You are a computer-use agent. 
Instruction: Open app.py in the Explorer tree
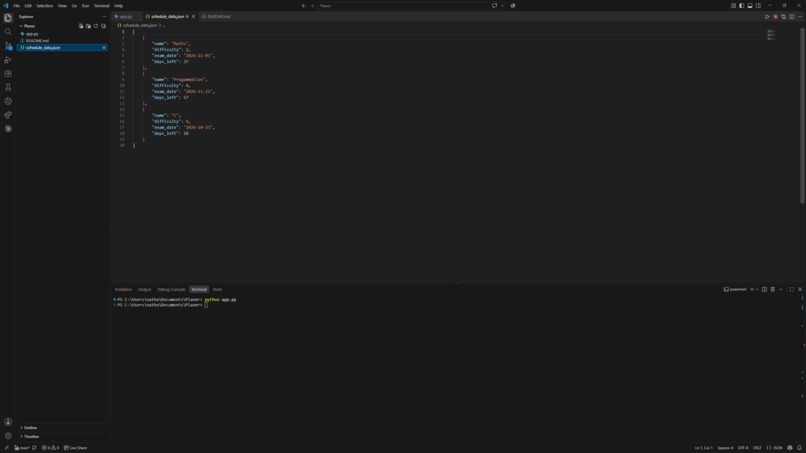(x=62, y=34)
